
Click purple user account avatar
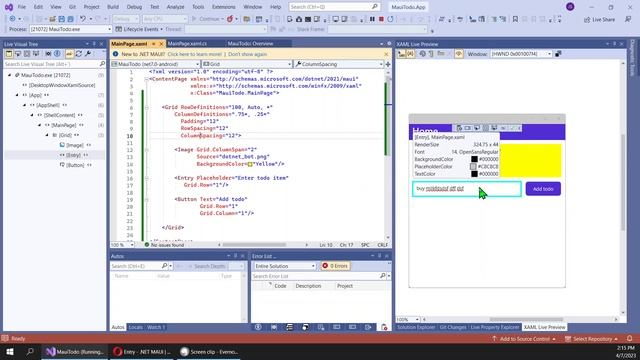tap(570, 7)
